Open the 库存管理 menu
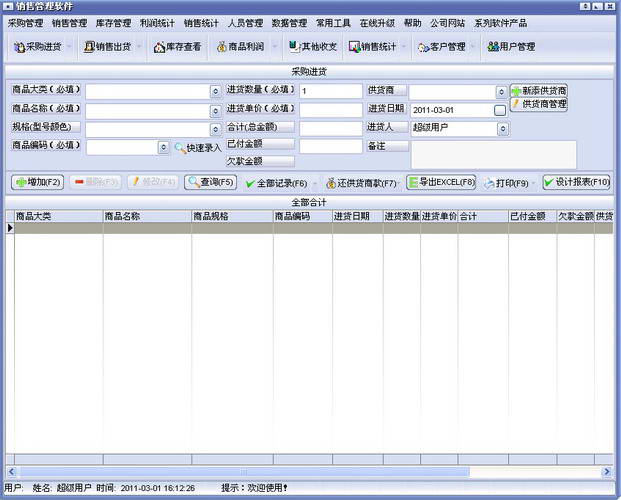This screenshot has height=500, width=621. (x=113, y=23)
